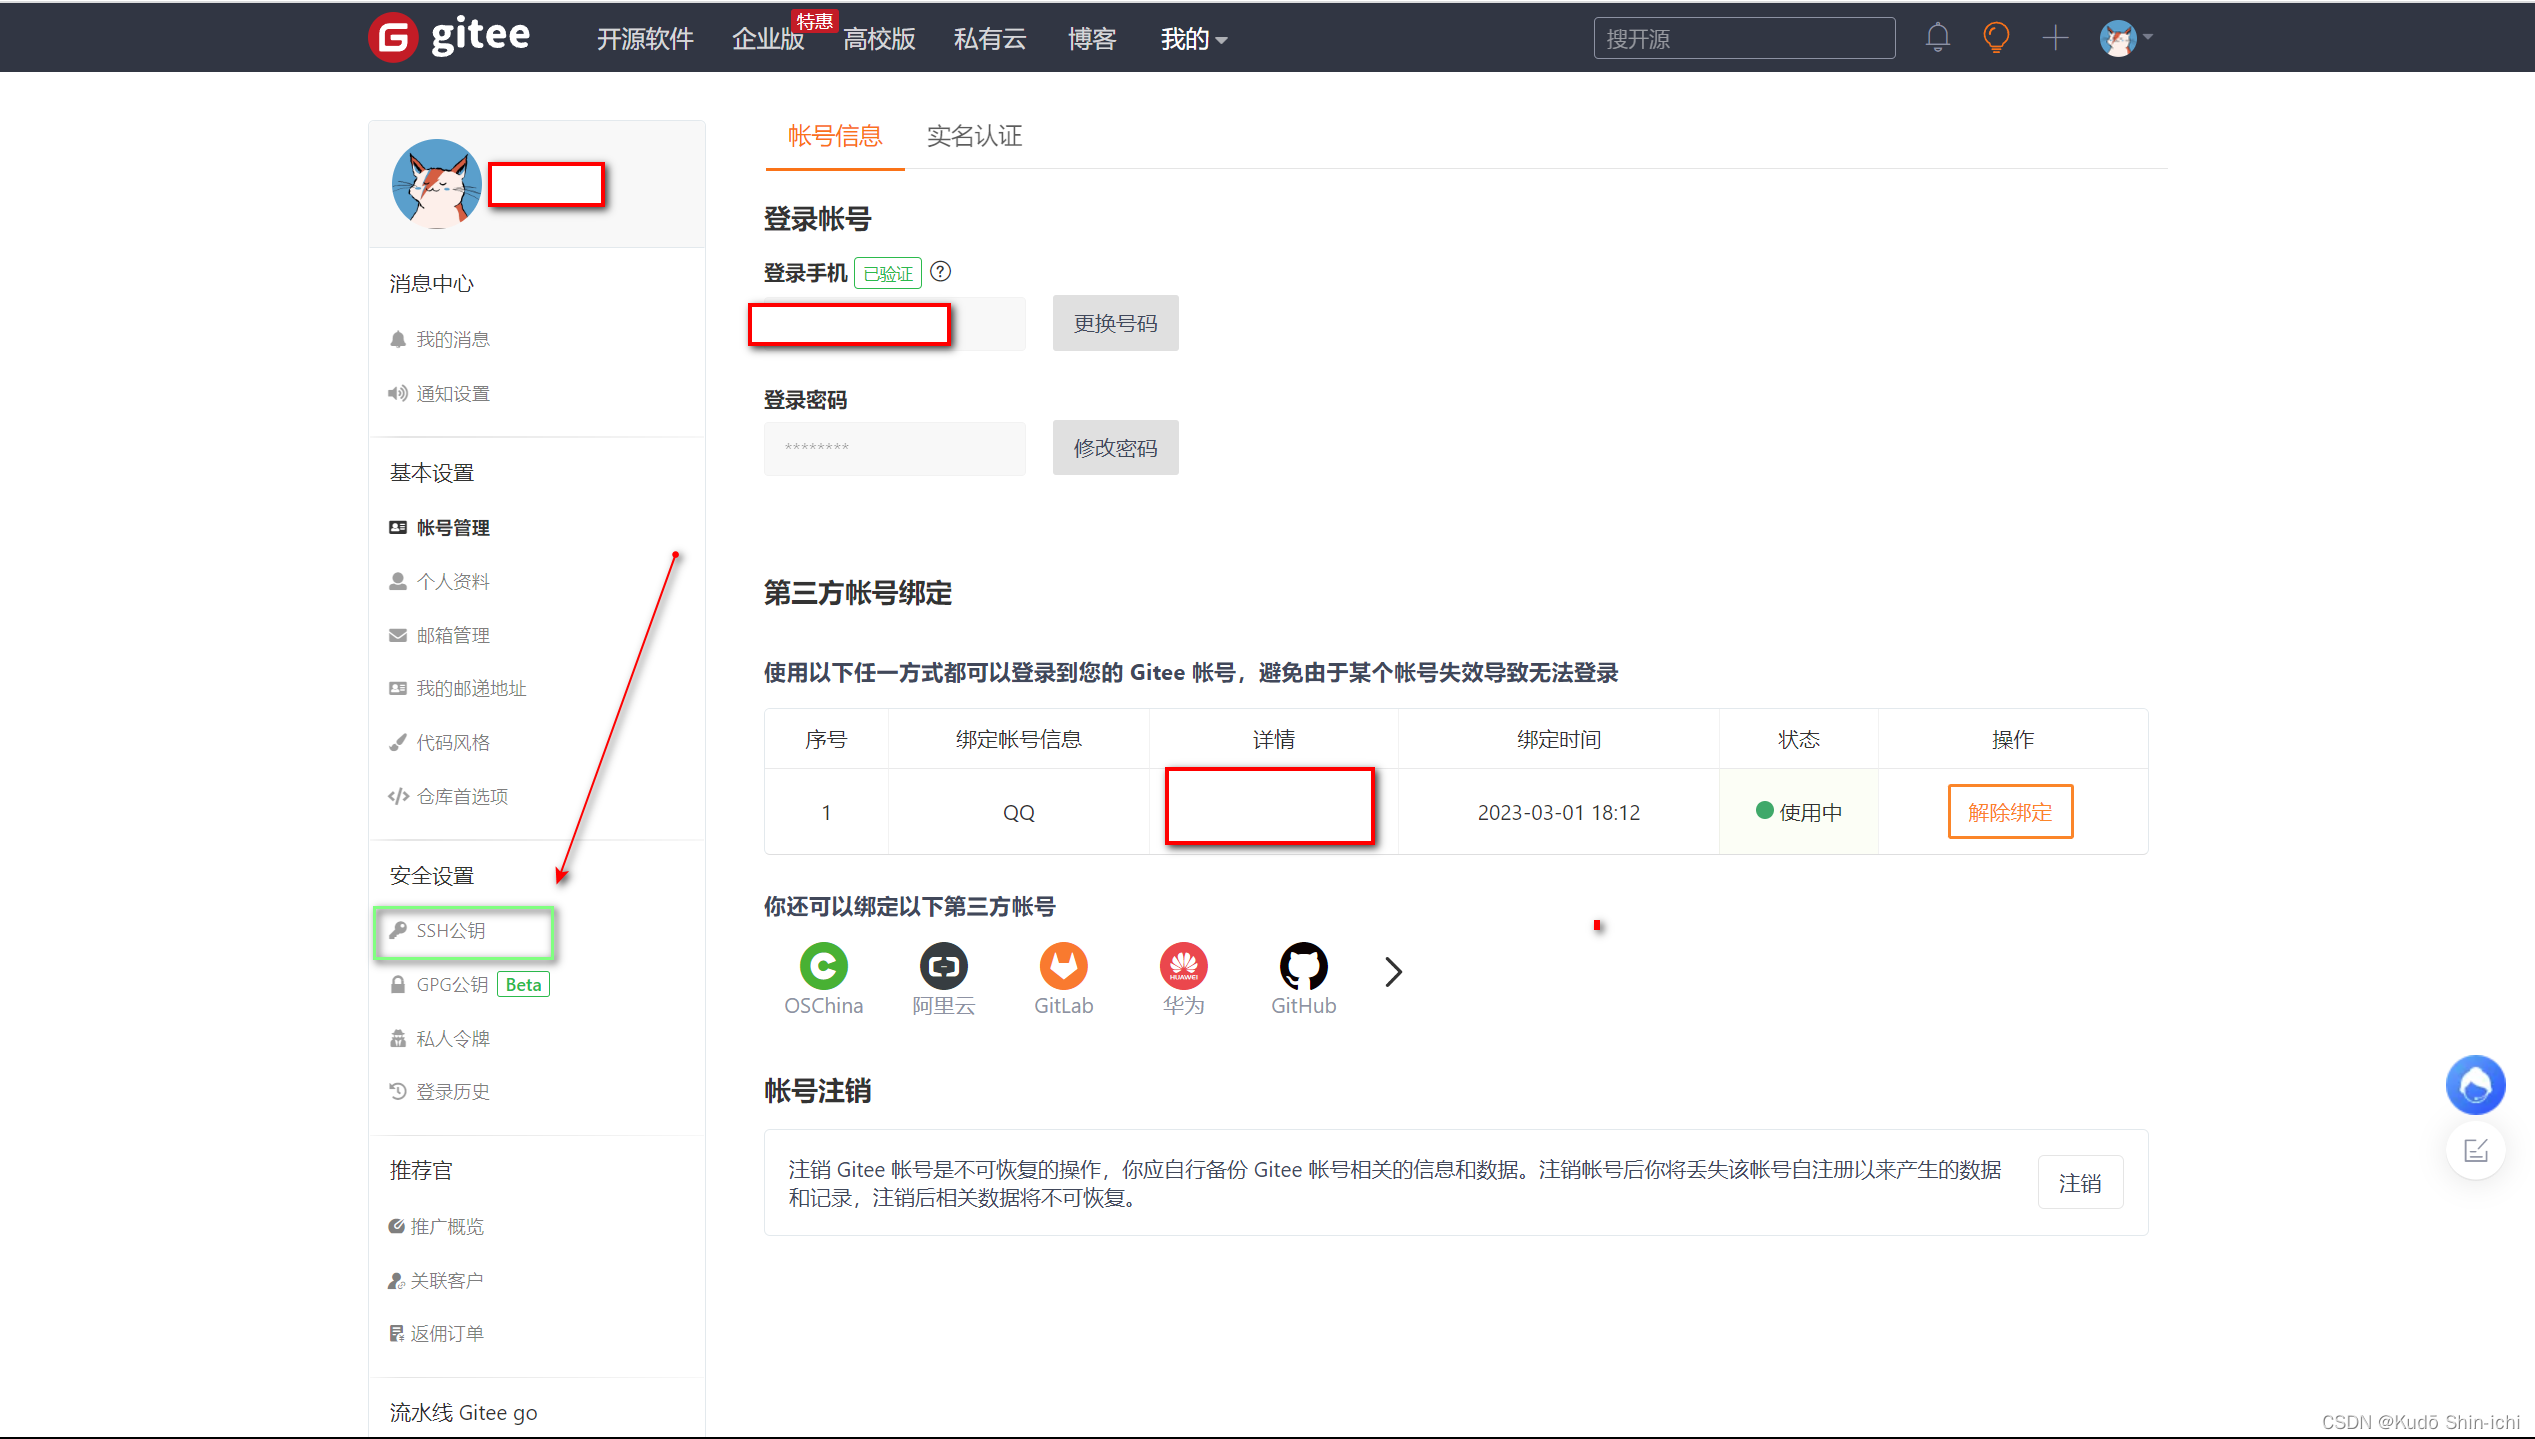The height and width of the screenshot is (1439, 2535).
Task: Click the 更换号码 button
Action: tap(1114, 322)
